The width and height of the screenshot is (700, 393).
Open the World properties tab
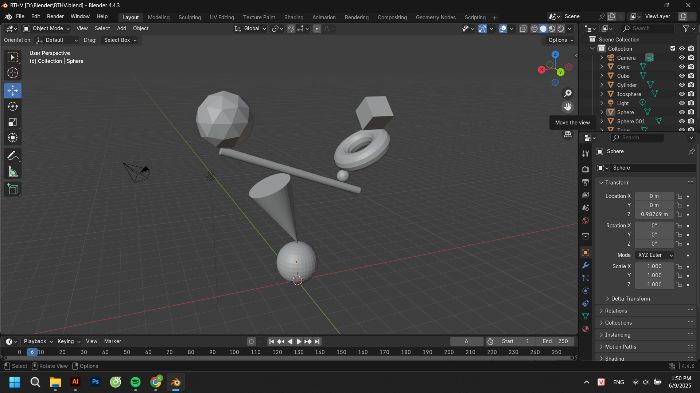click(586, 221)
